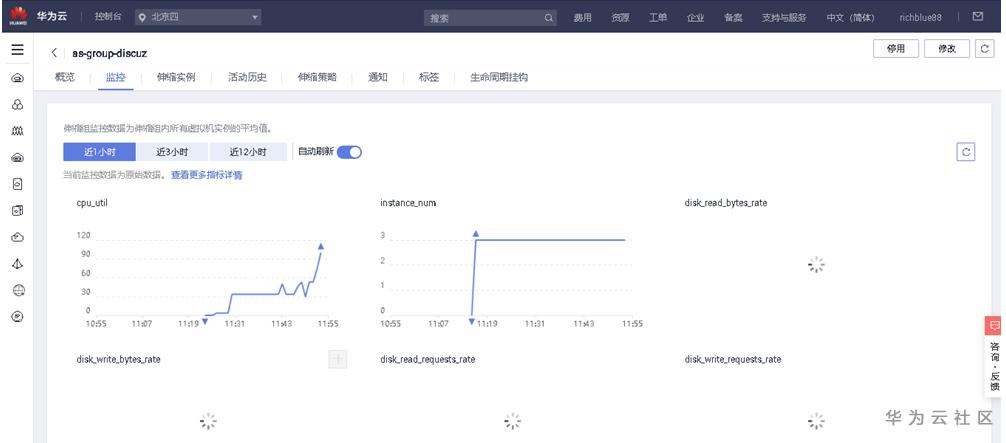Screen dimensions: 1006x443
Task: Switch to the 概览 tab
Action: pos(65,77)
